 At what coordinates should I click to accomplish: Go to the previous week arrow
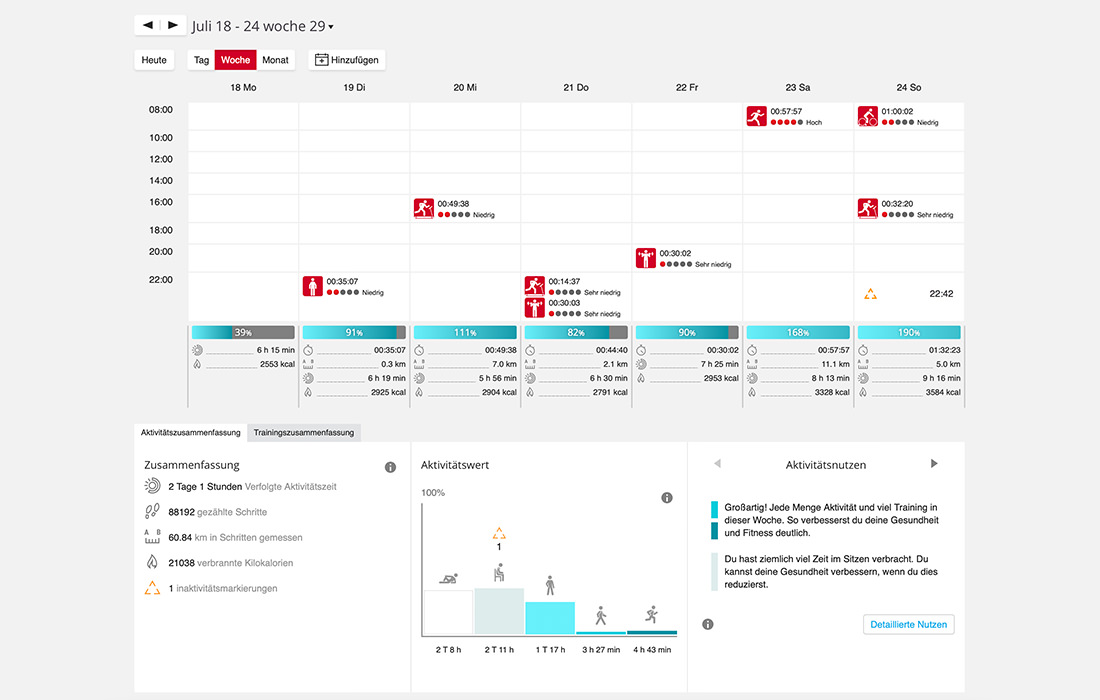click(147, 25)
